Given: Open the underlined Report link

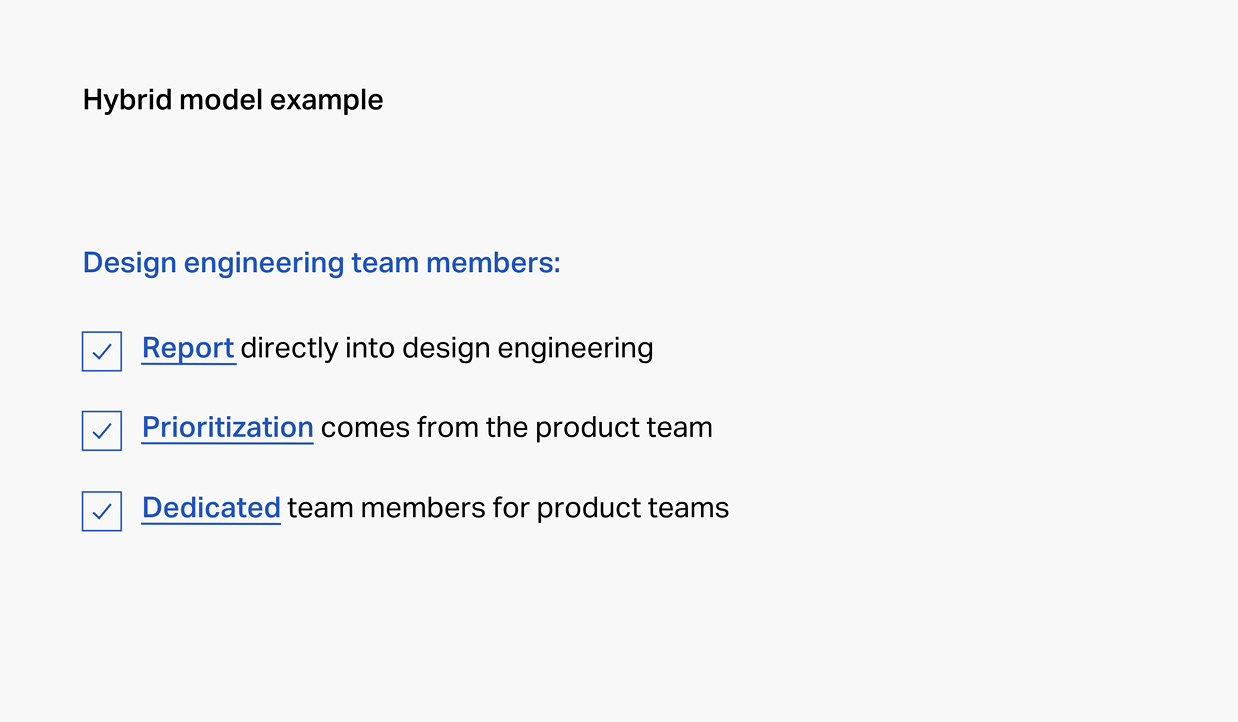Looking at the screenshot, I should point(188,348).
